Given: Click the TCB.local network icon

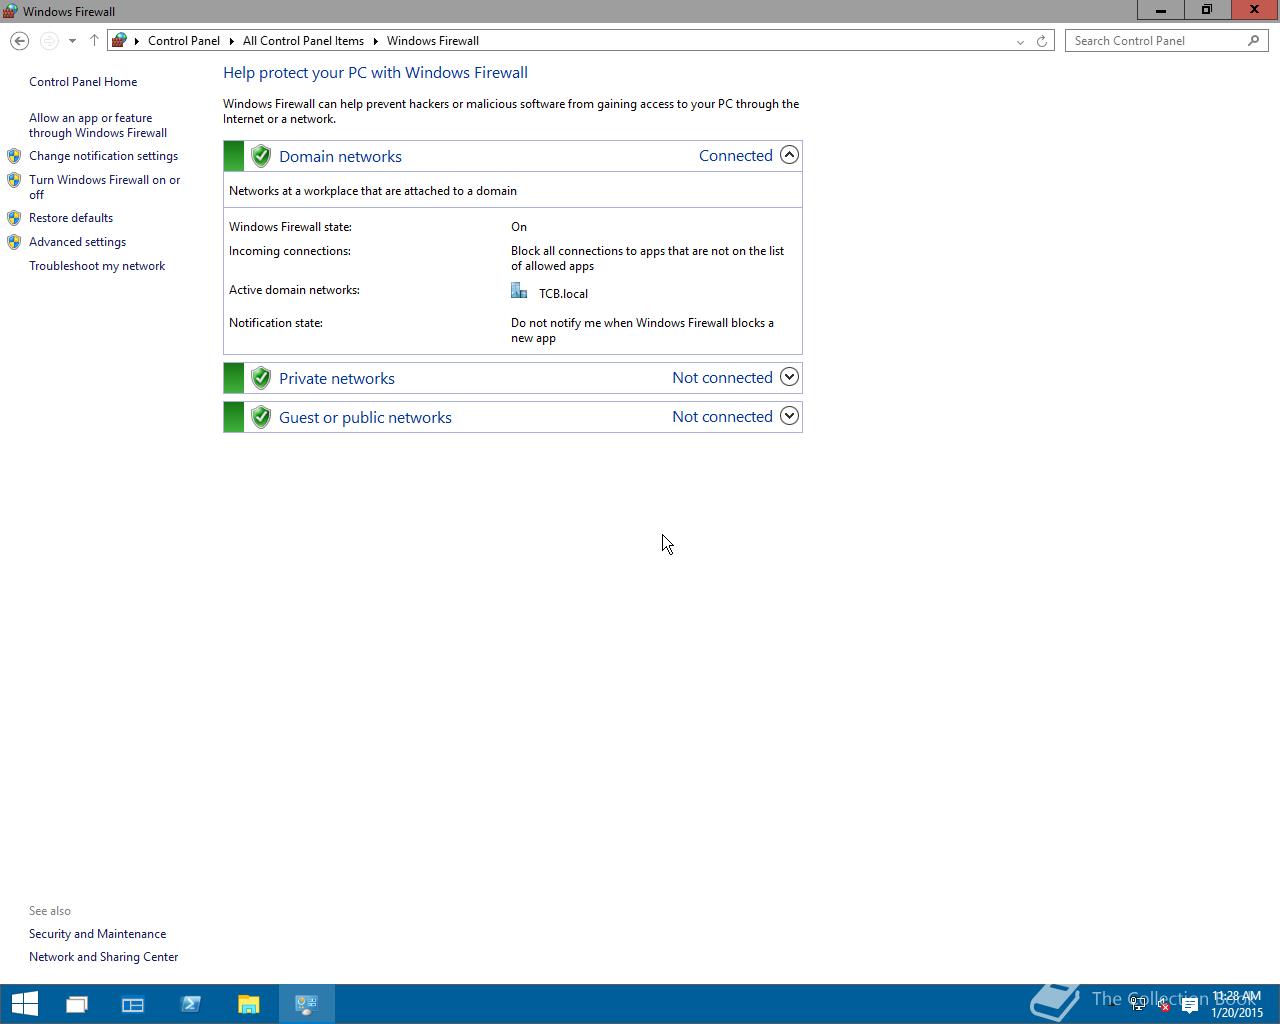Looking at the screenshot, I should pos(519,291).
